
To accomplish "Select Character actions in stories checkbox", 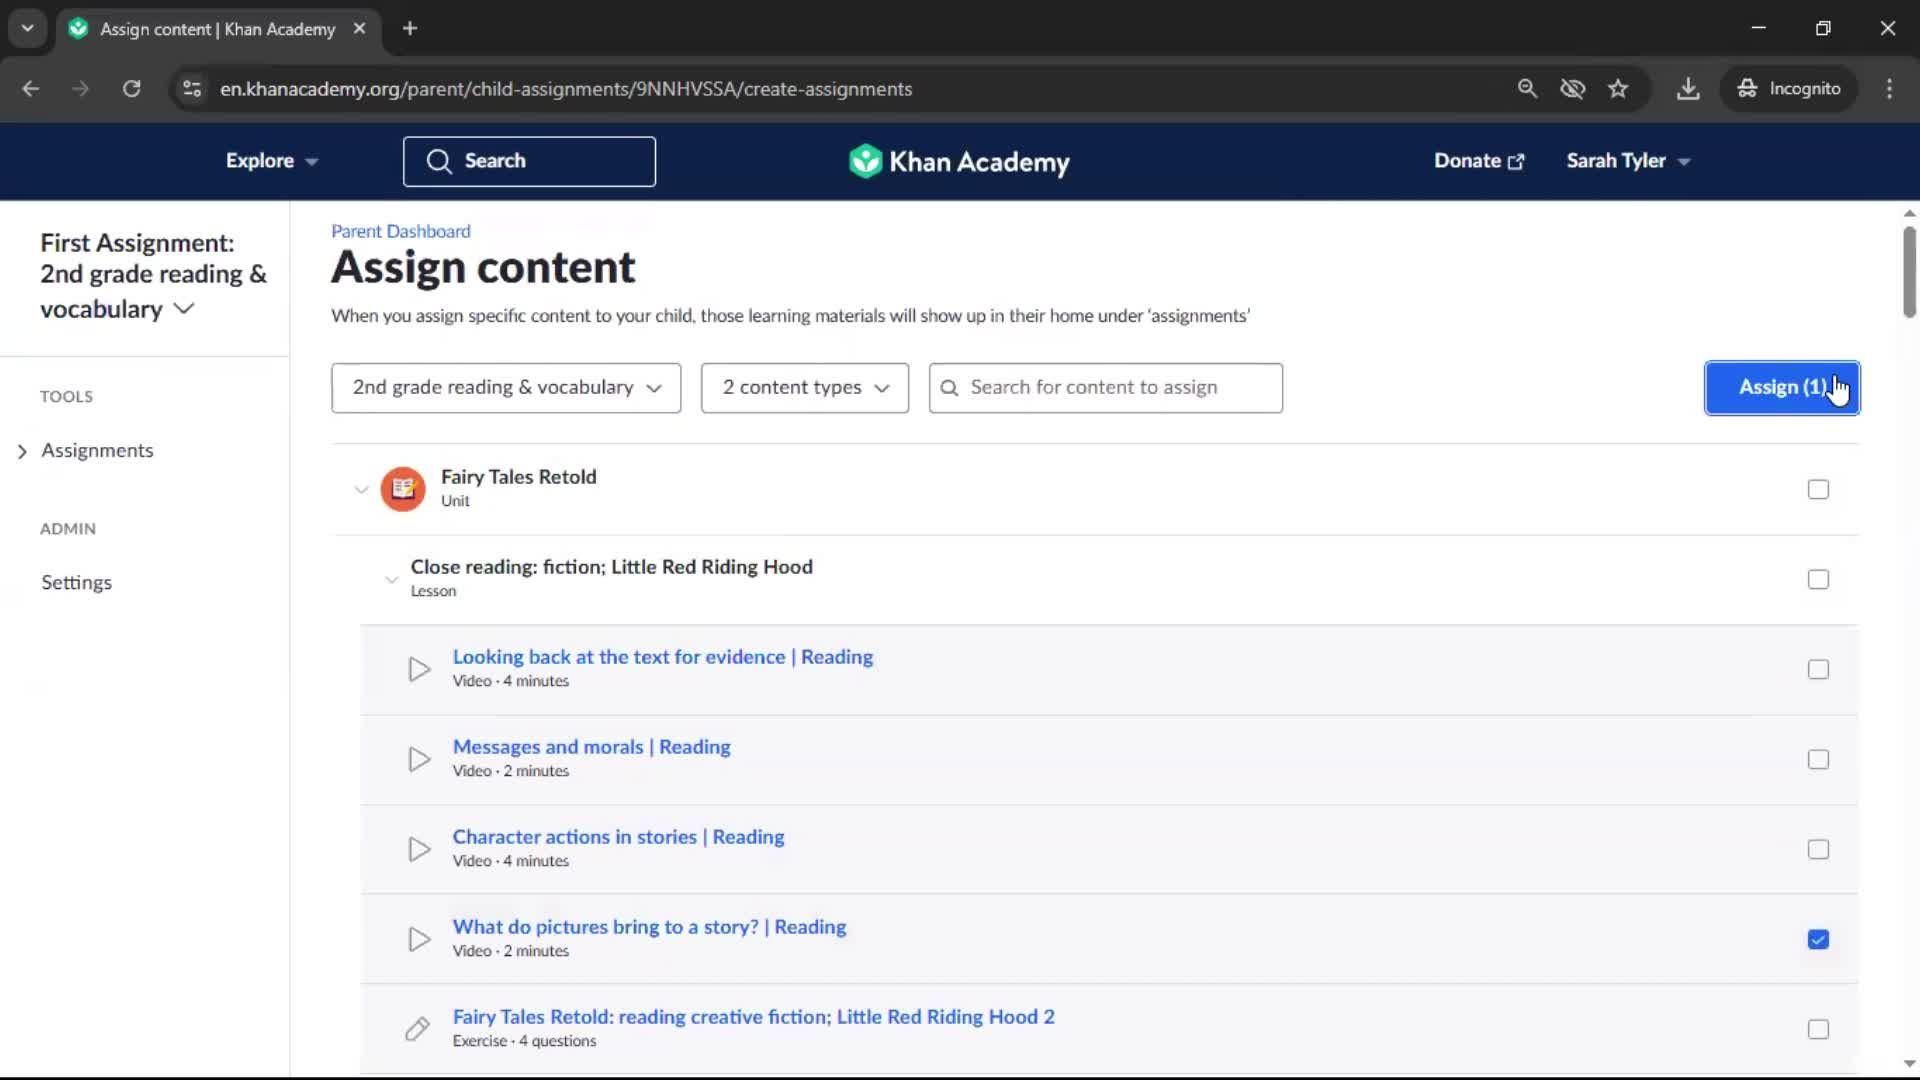I will (x=1818, y=849).
